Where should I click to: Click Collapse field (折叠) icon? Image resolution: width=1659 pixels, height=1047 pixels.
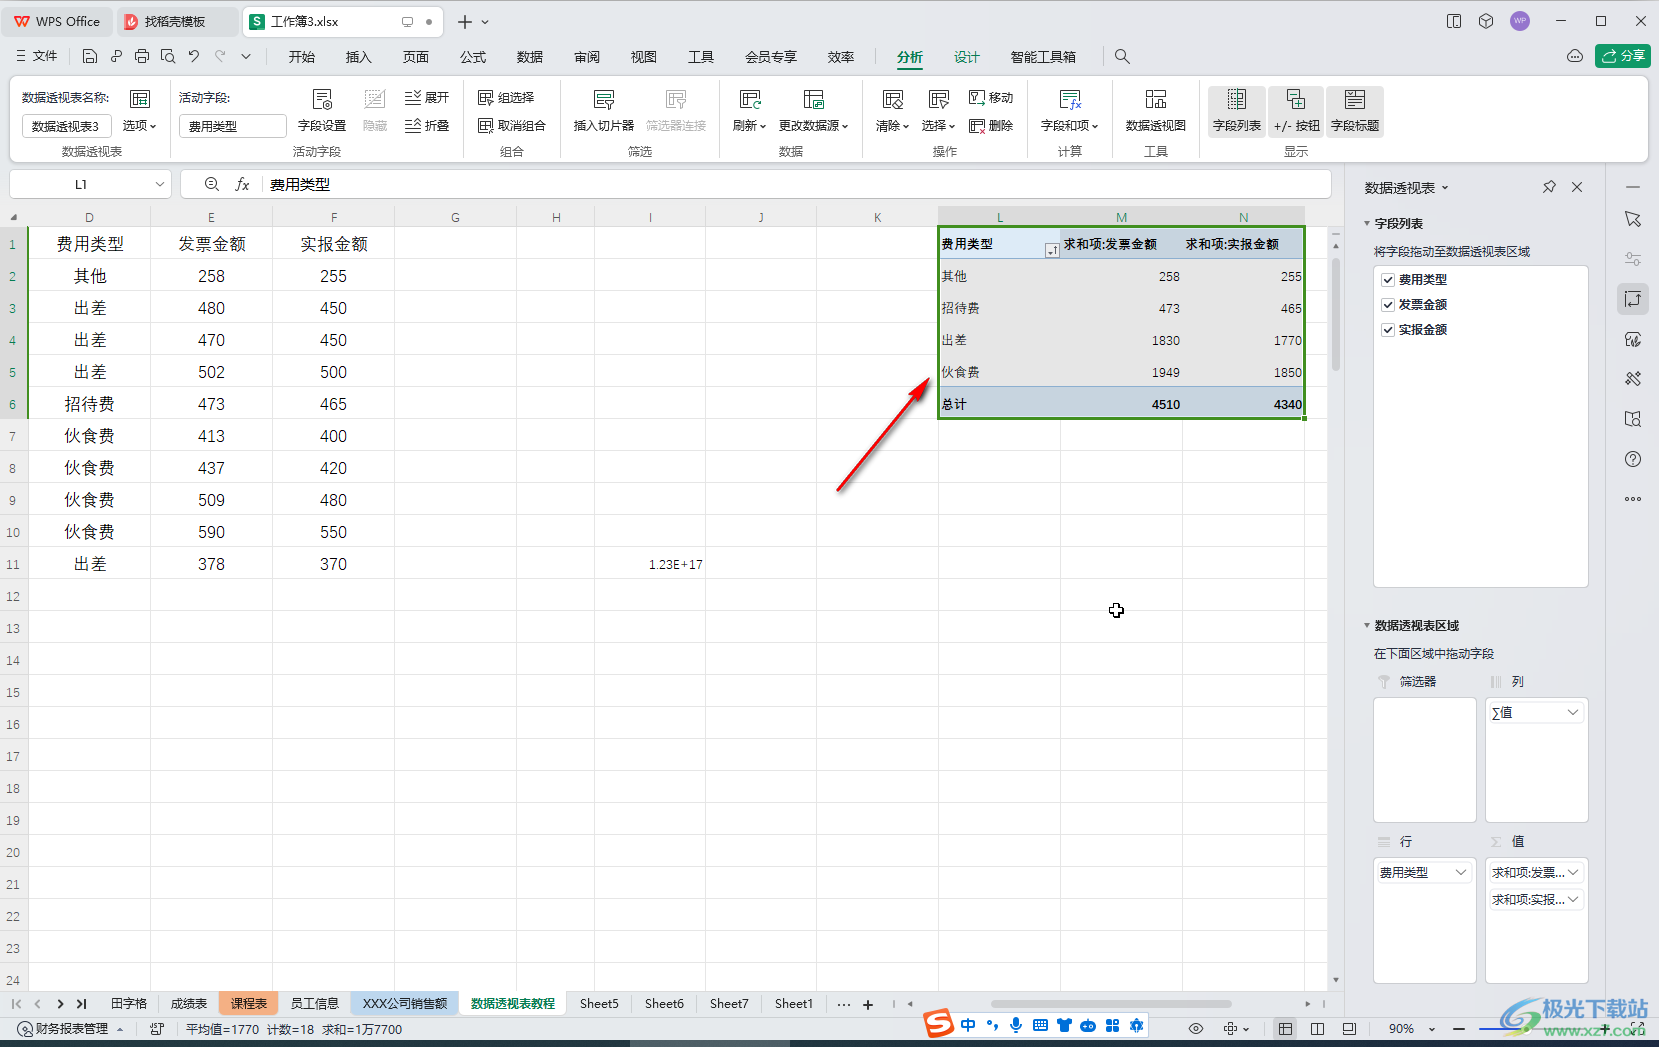pos(412,125)
